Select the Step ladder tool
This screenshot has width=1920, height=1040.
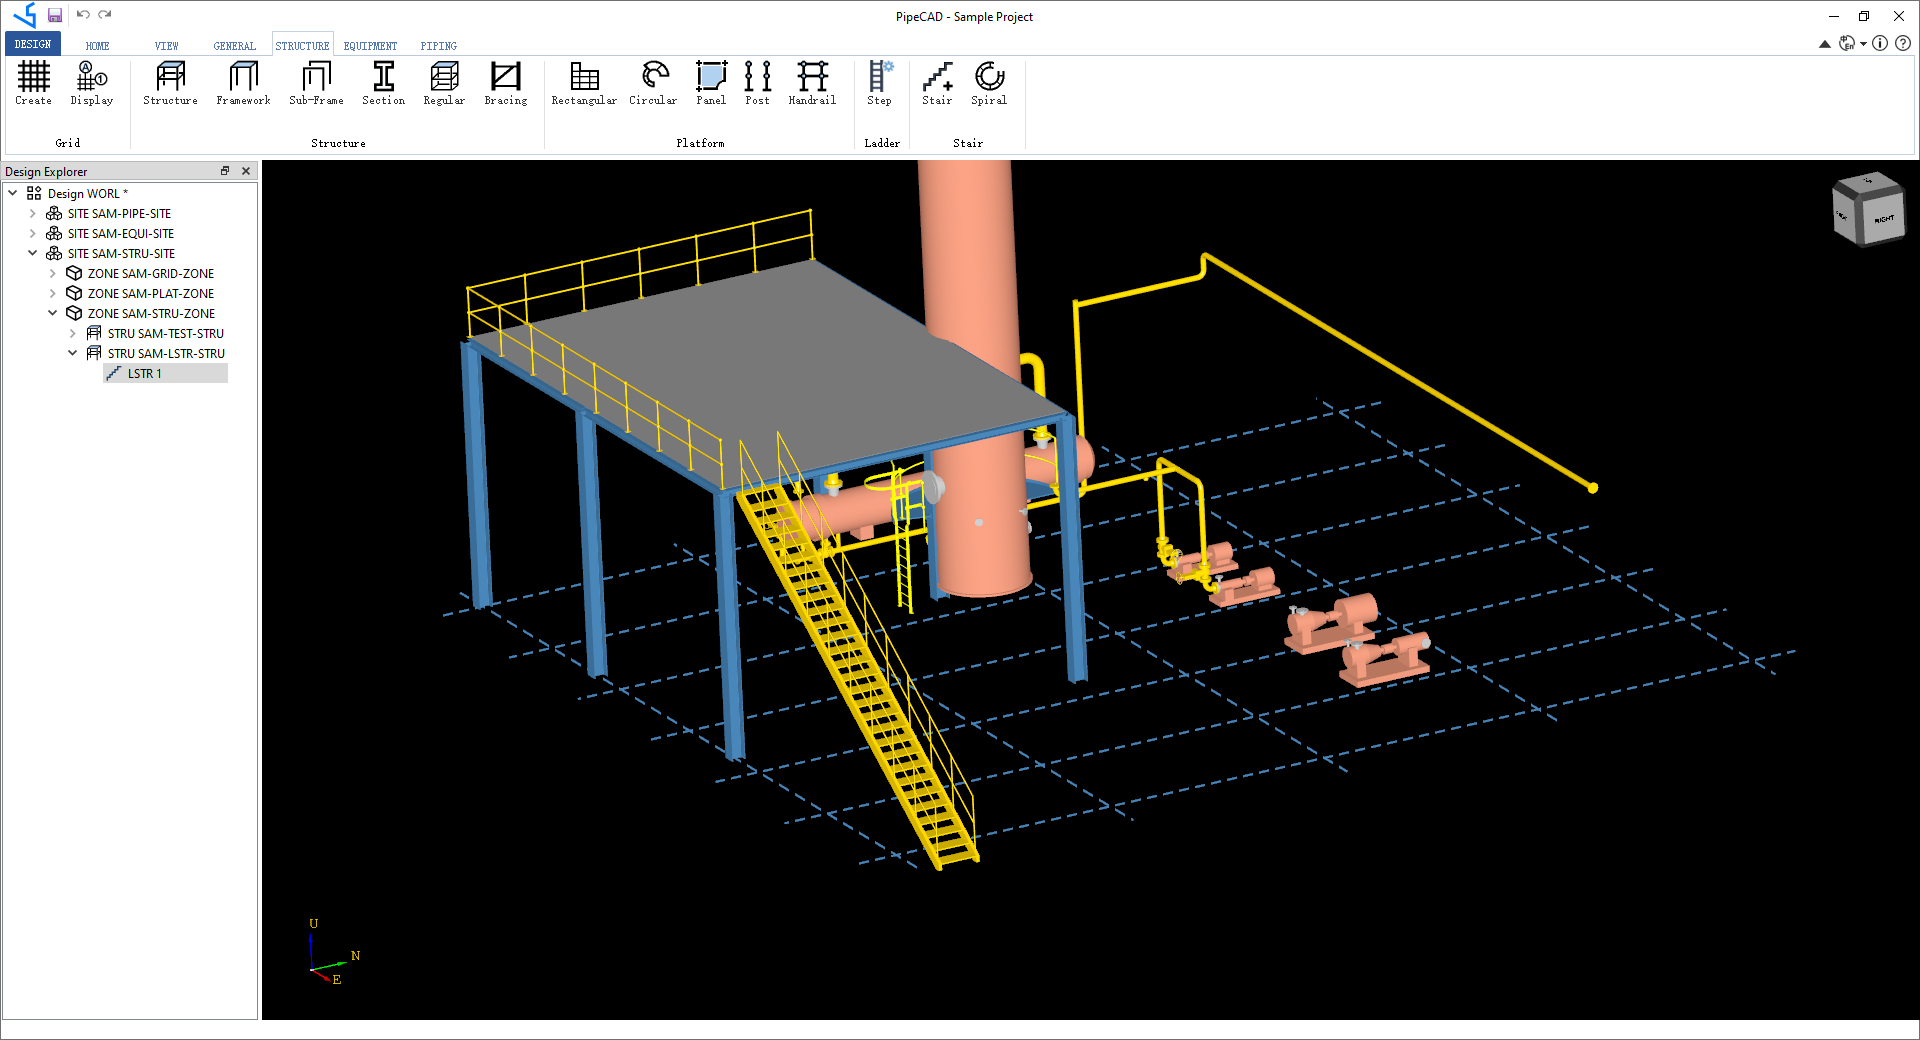tap(879, 84)
